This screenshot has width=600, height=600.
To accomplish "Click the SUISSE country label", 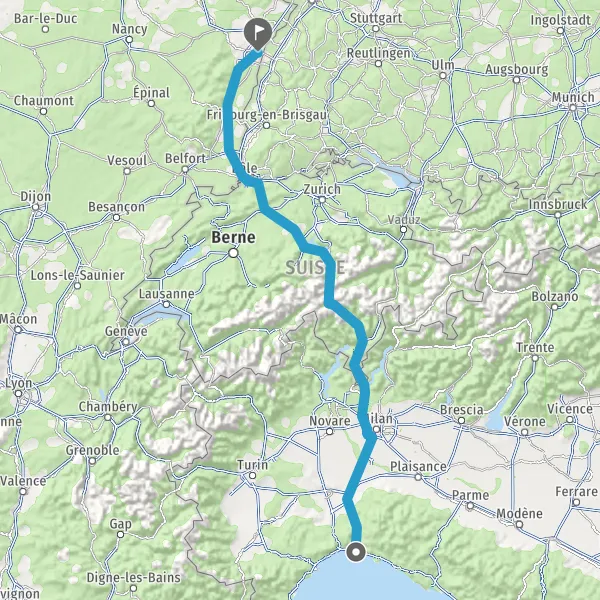I will tap(315, 268).
